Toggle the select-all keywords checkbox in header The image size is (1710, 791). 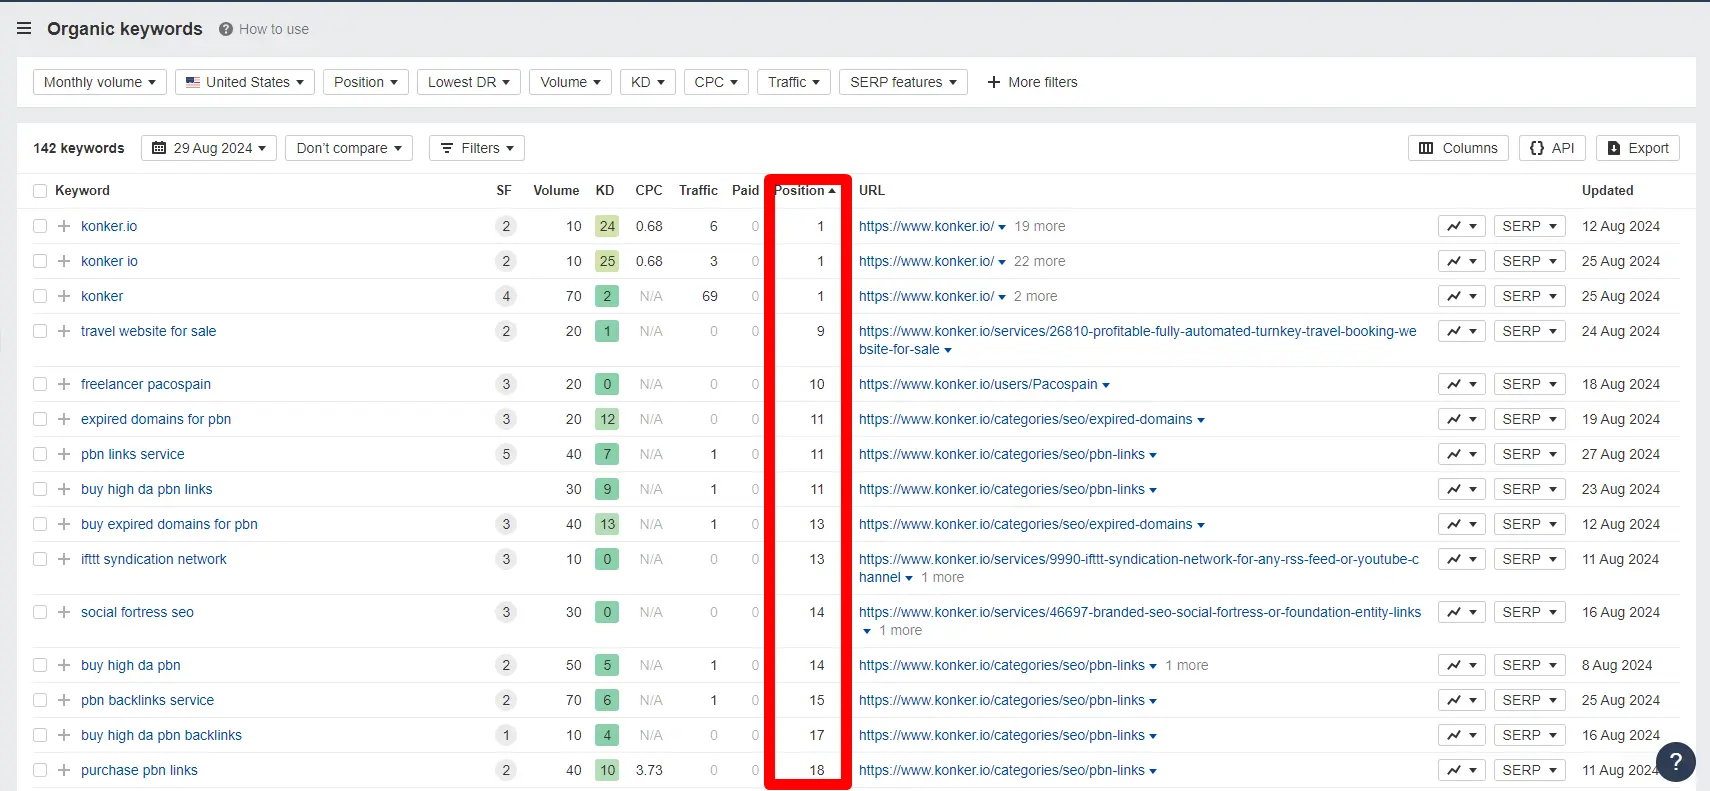(40, 191)
